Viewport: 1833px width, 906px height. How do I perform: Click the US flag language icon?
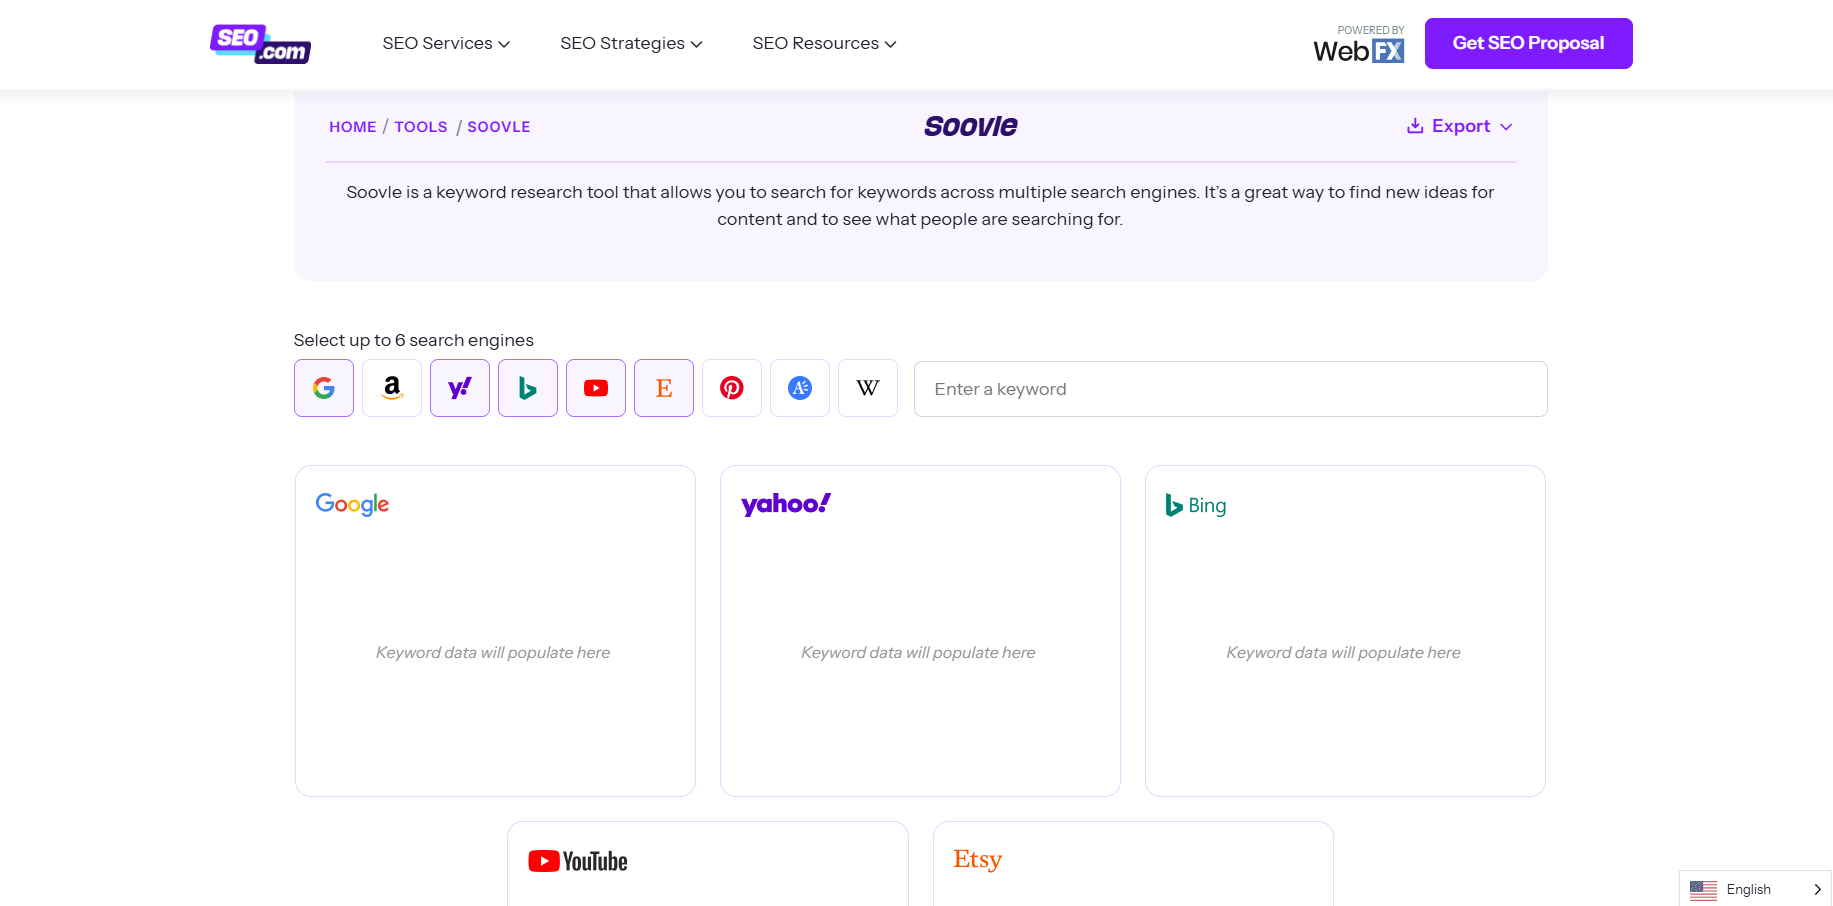[1703, 889]
